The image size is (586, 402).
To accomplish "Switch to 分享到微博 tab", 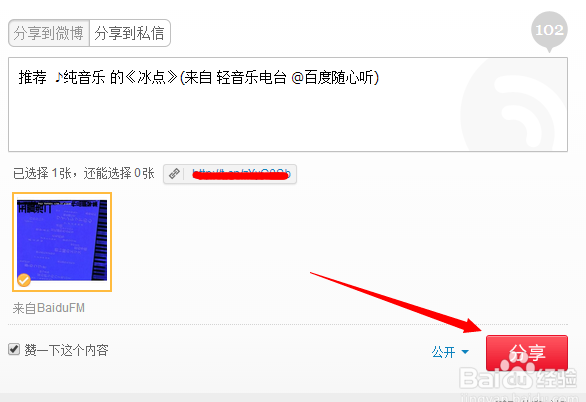I will pos(49,33).
